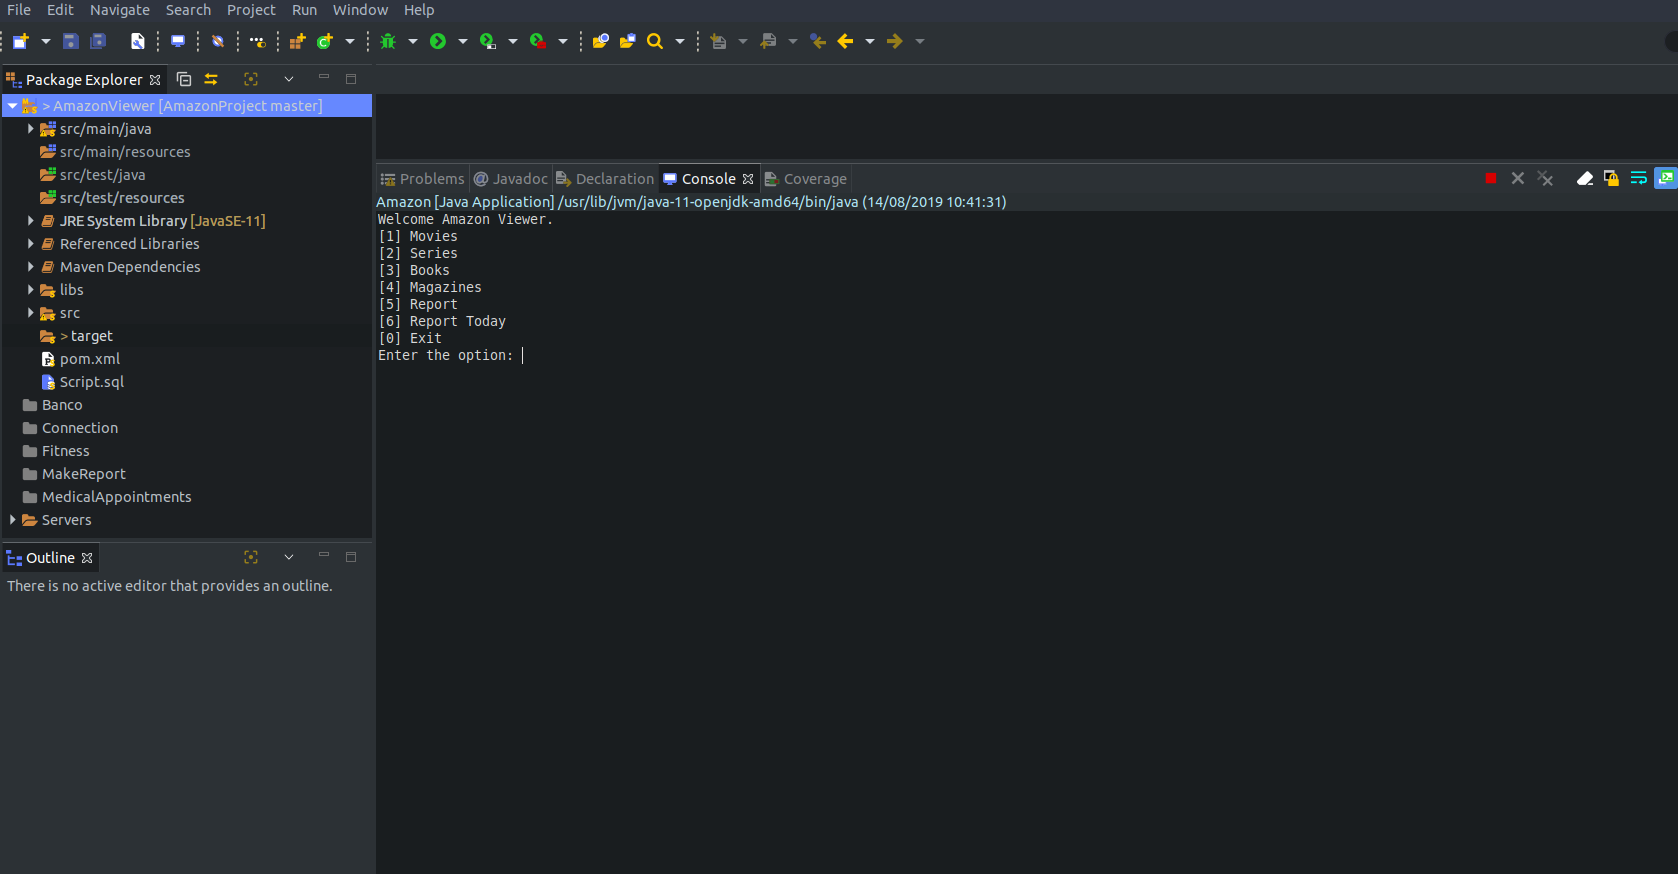1678x874 pixels.
Task: Click Collapse All in Package Explorer
Action: click(184, 79)
